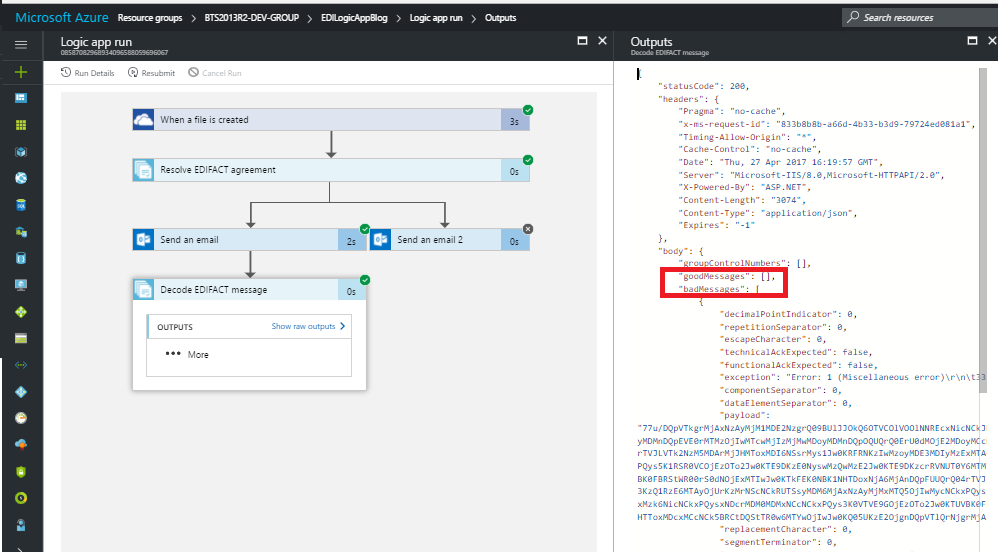Open the Security Center shield icon
998x552 pixels.
pyautogui.click(x=21, y=472)
